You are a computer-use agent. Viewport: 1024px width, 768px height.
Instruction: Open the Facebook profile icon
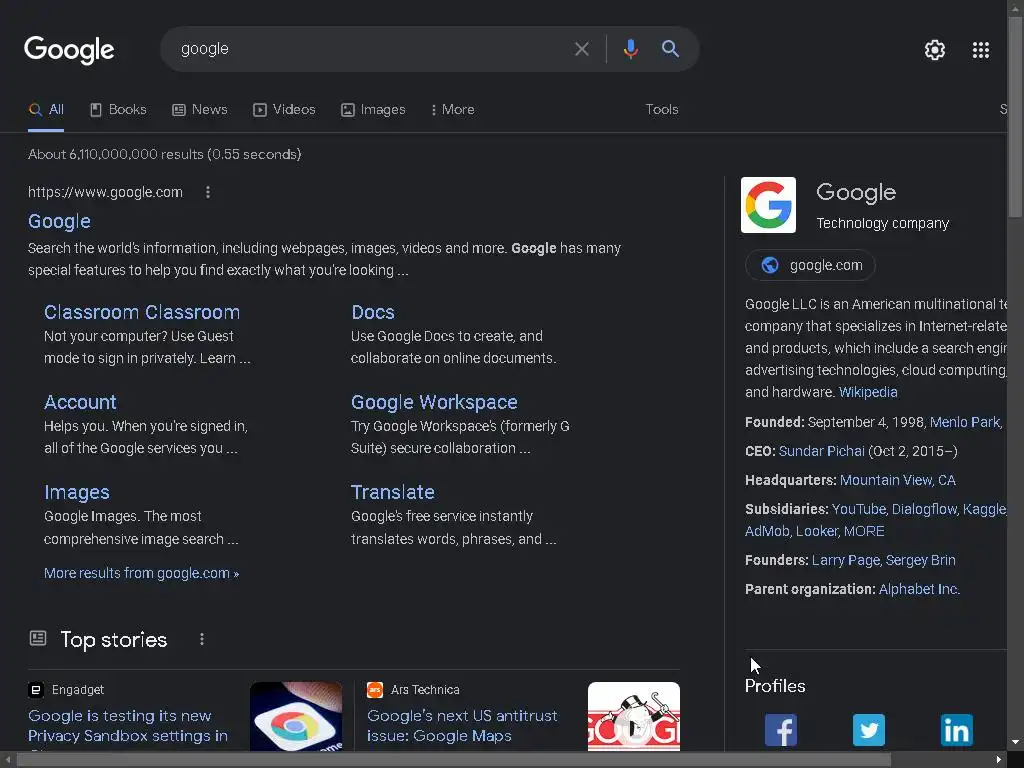780,729
